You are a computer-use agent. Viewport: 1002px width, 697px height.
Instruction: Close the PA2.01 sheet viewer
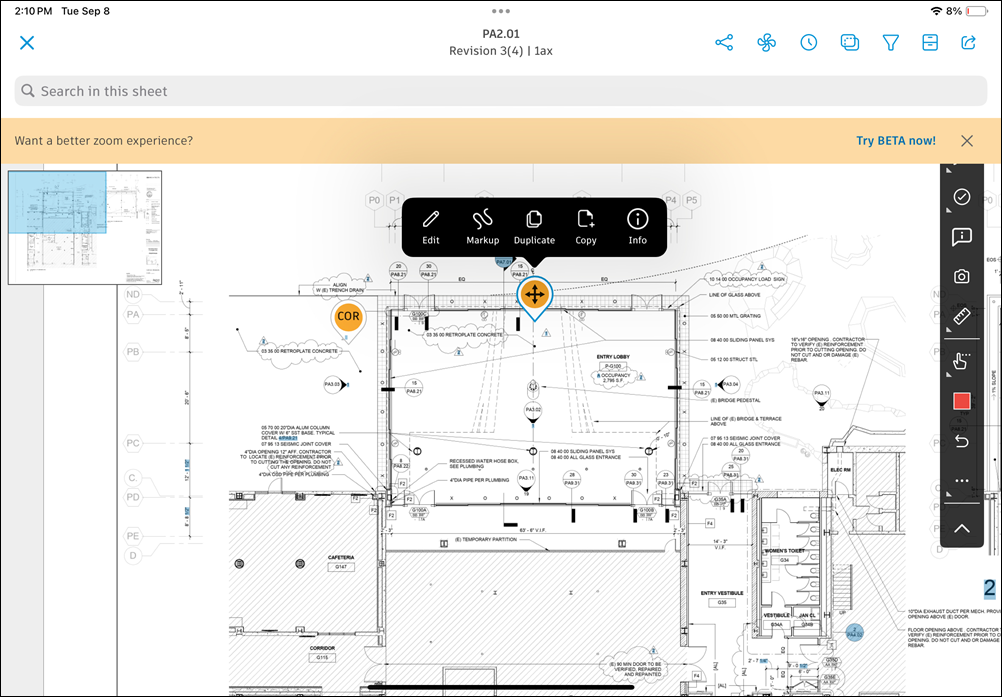coord(27,43)
